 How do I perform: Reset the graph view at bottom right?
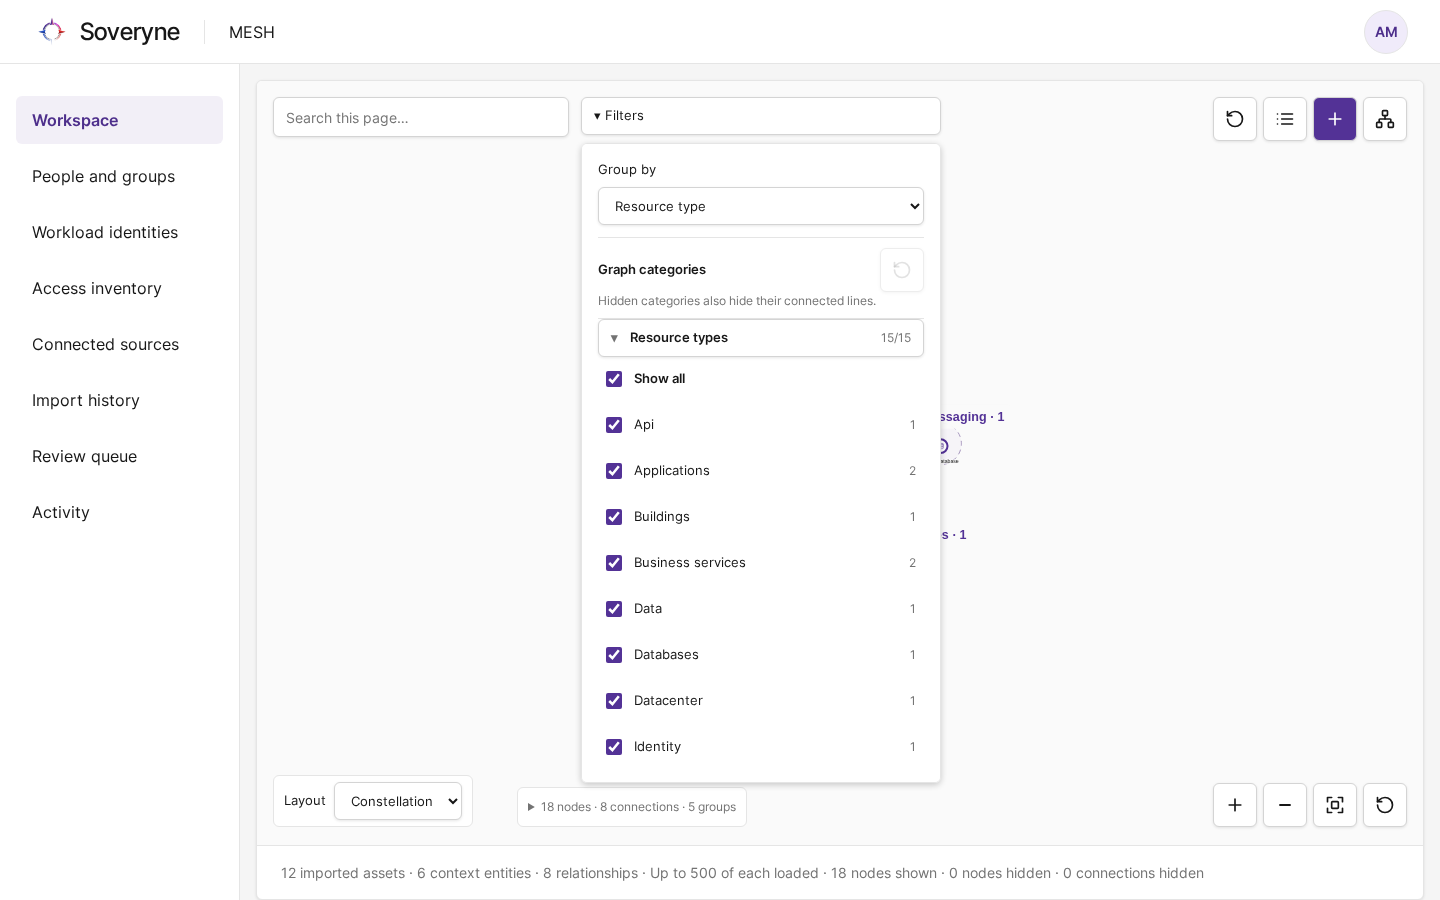1385,805
